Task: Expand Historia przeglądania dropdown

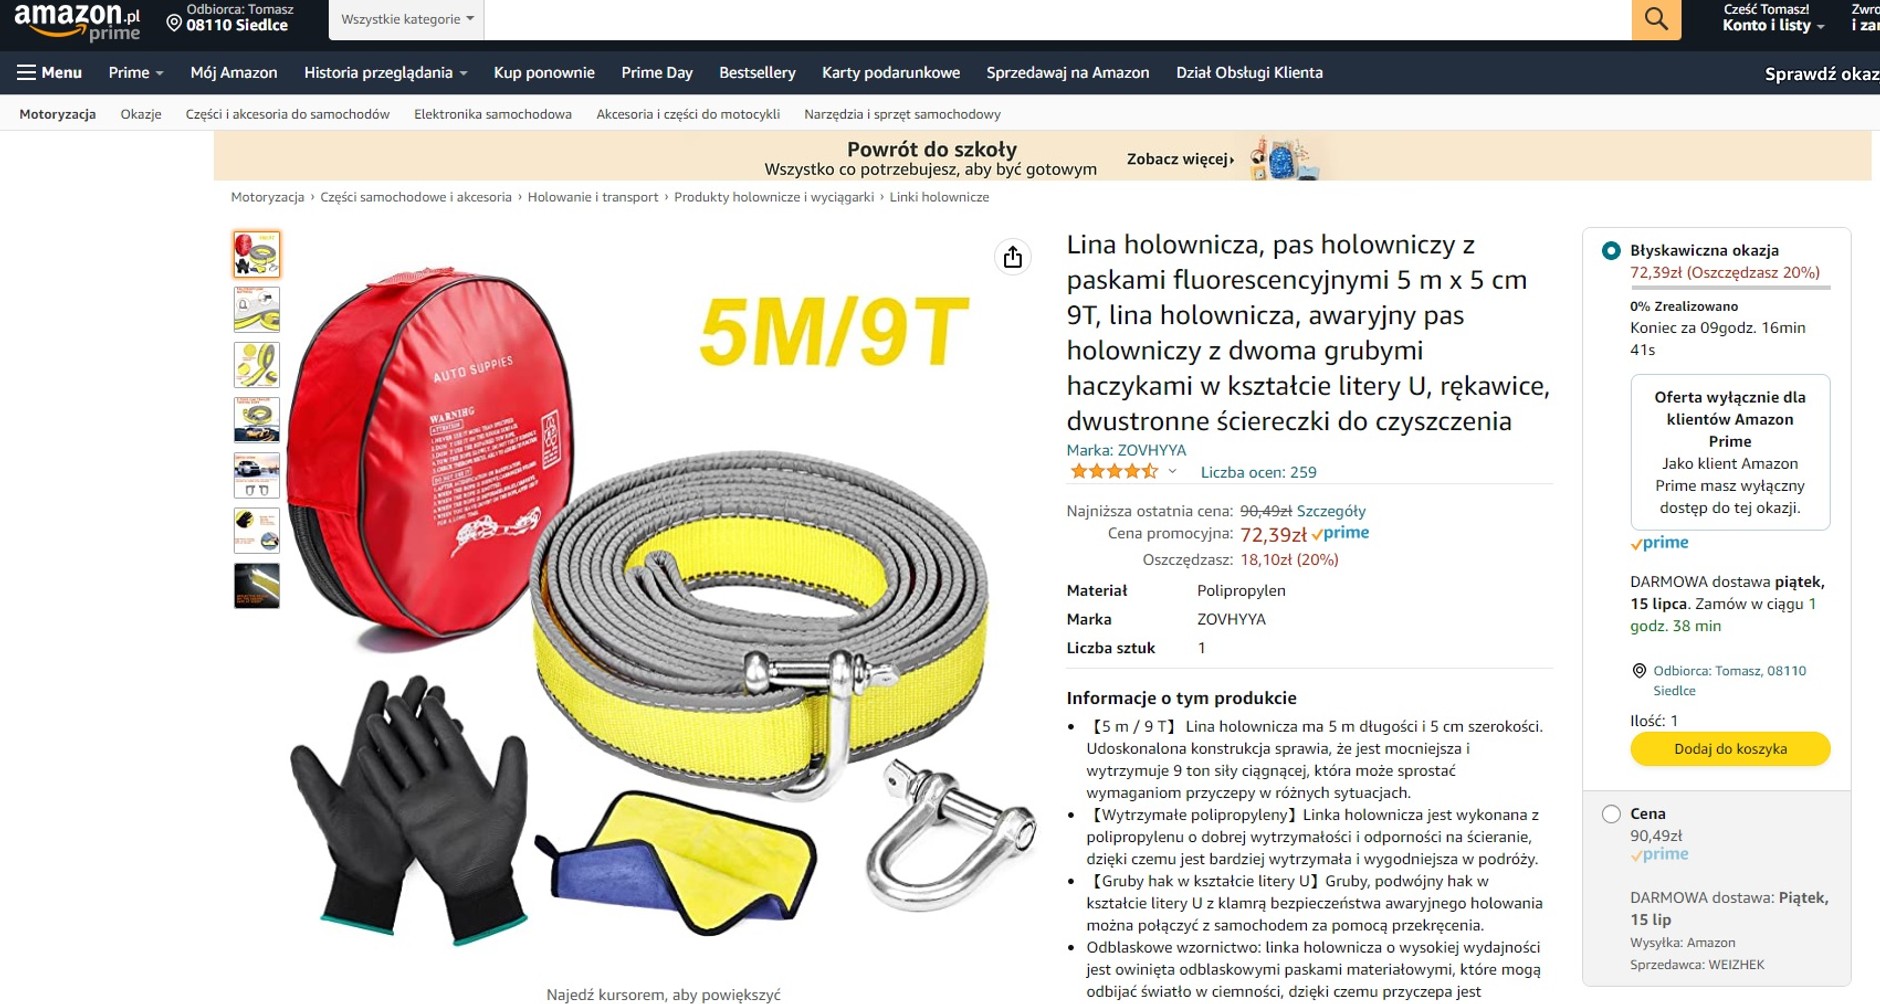Action: point(386,72)
